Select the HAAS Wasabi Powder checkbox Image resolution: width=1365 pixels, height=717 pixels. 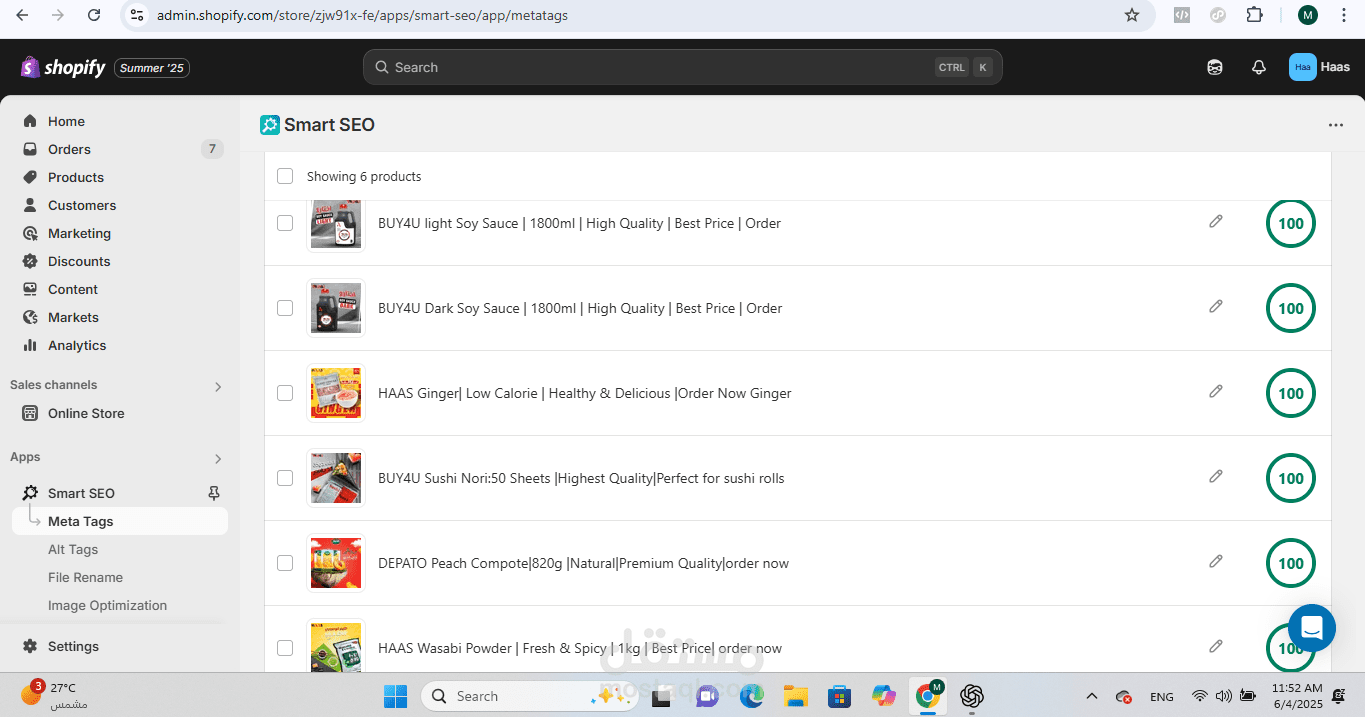[x=285, y=648]
